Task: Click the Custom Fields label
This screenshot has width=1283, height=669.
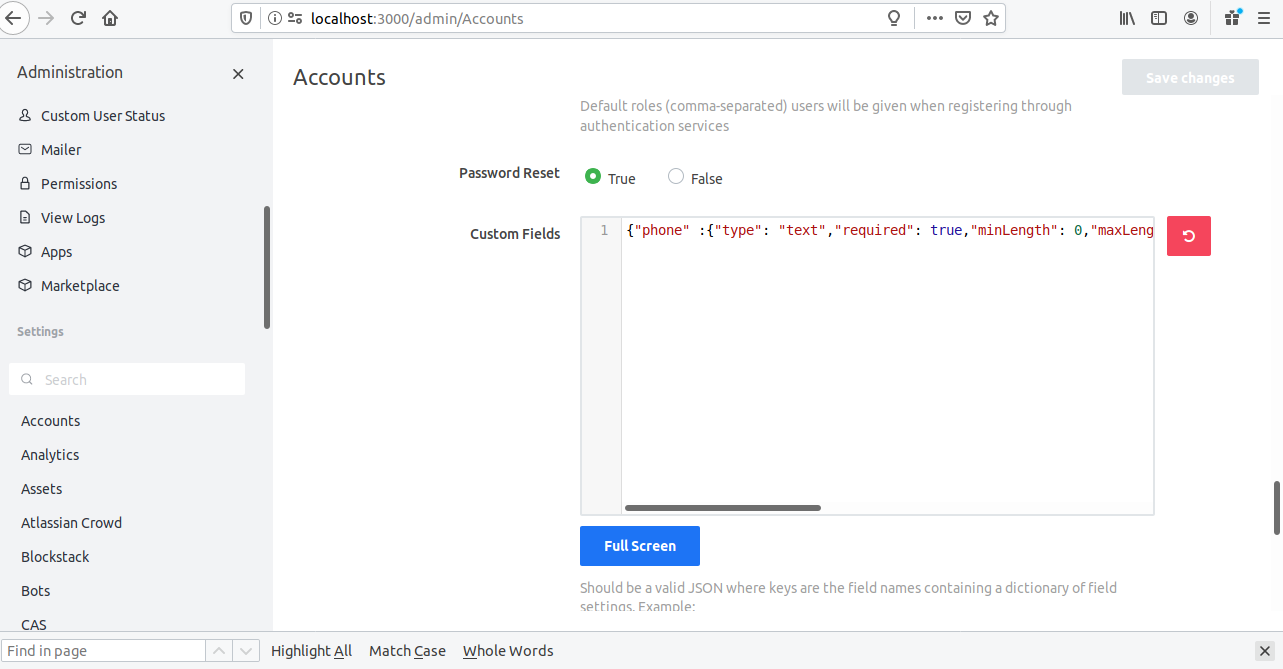Action: (515, 234)
